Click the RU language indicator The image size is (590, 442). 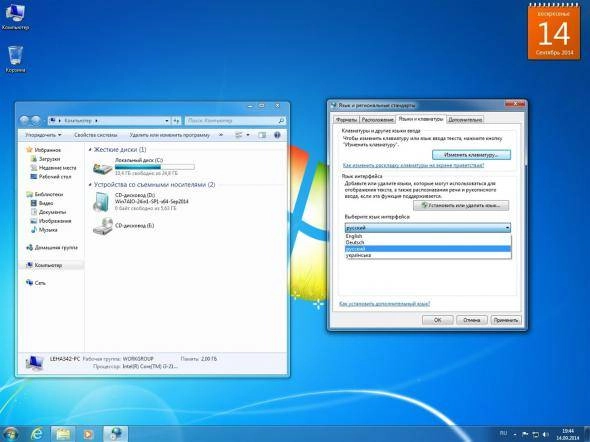503,433
